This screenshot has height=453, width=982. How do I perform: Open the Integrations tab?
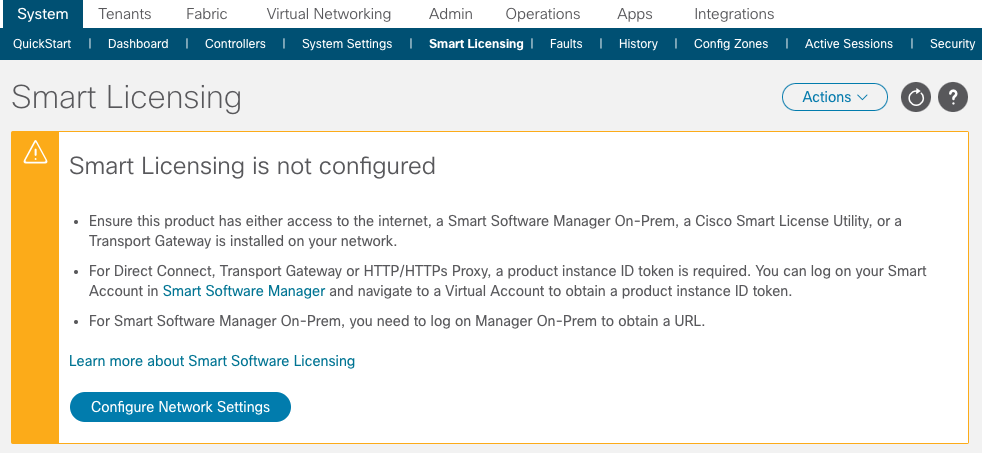pyautogui.click(x=734, y=14)
